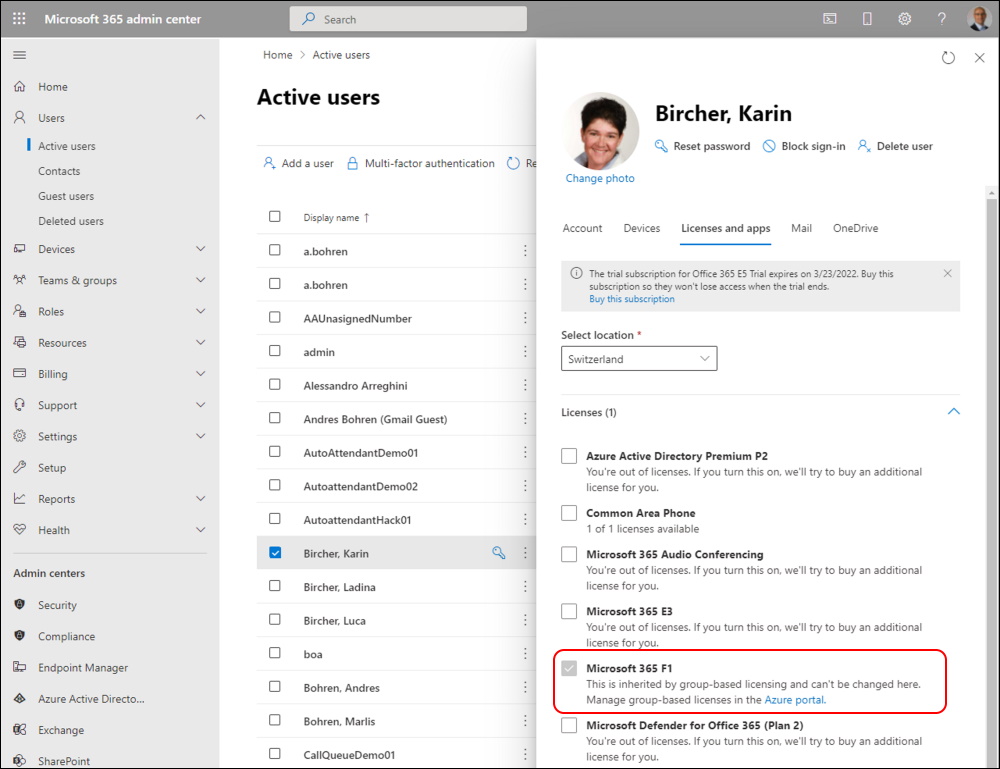
Task: Switch to the Devices tab in panel
Action: coord(642,228)
